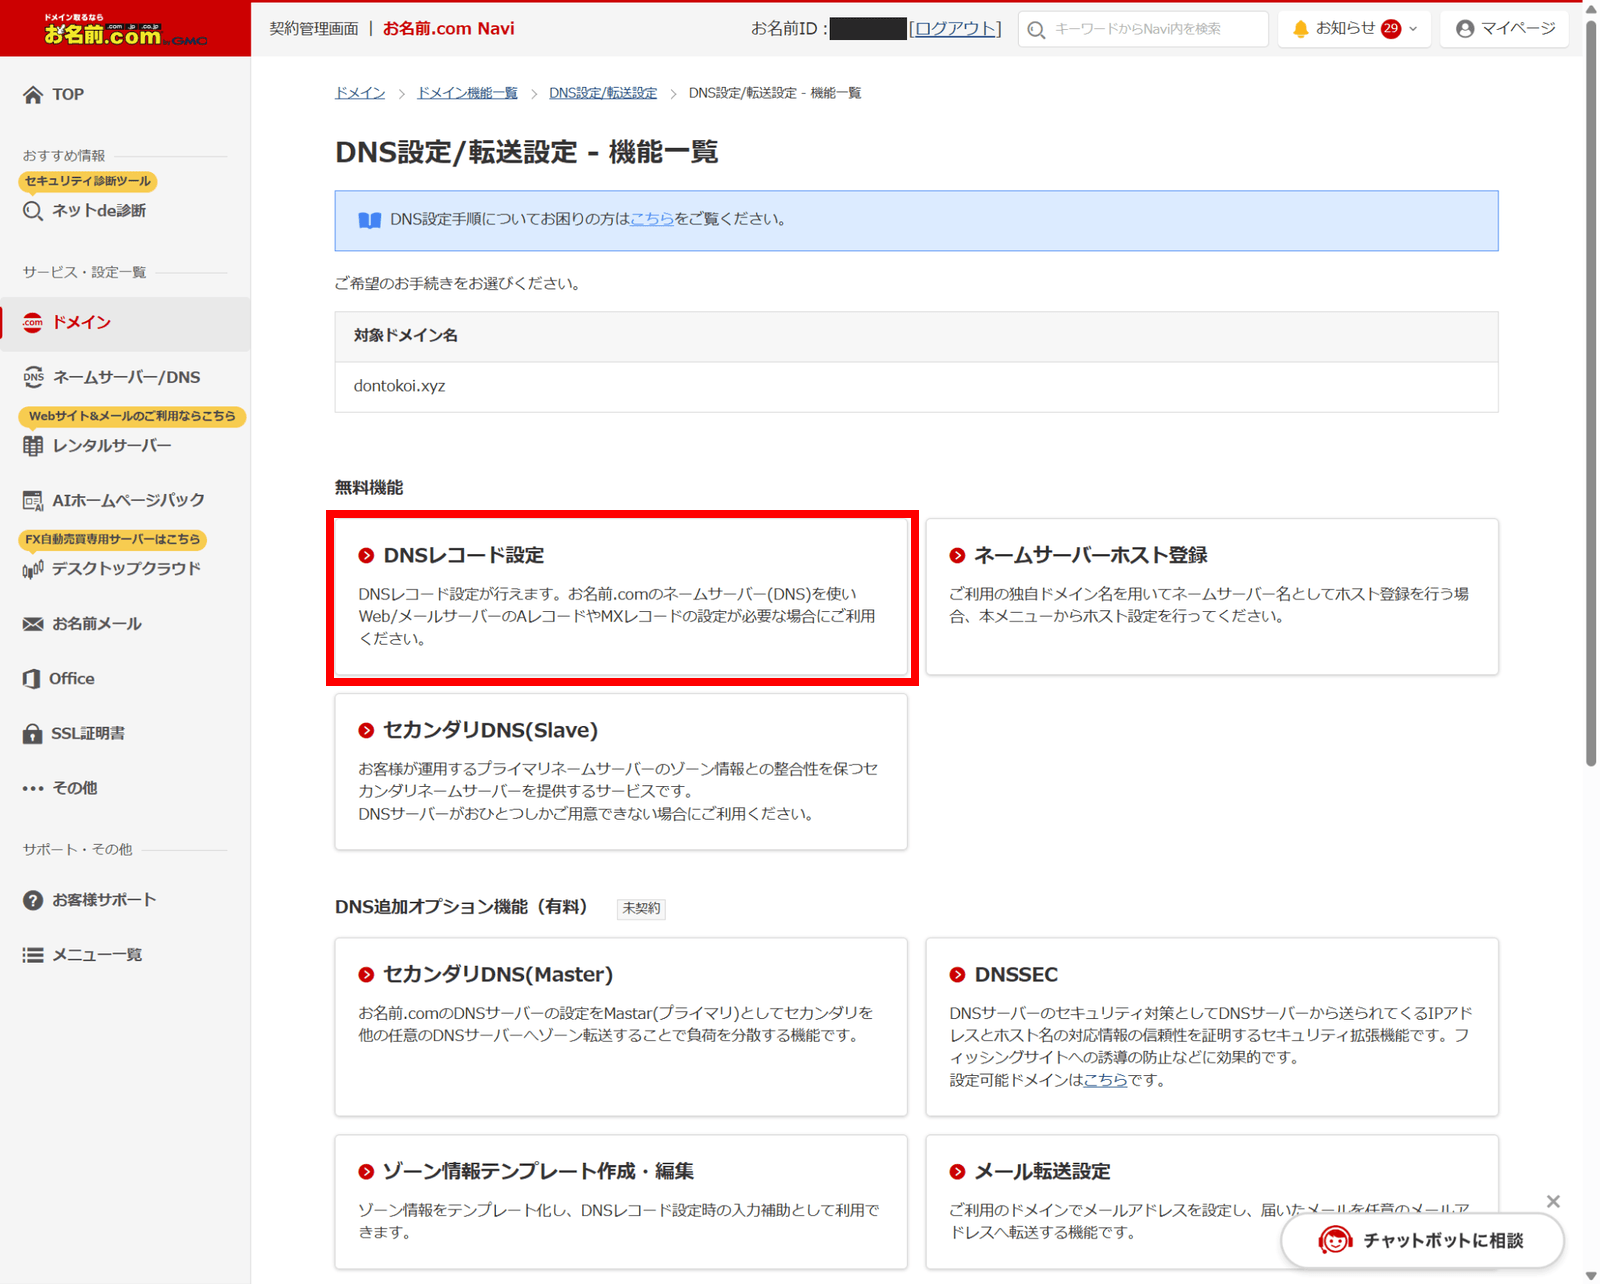Open the ドメイン sidebar menu item
1600x1284 pixels.
click(125, 323)
